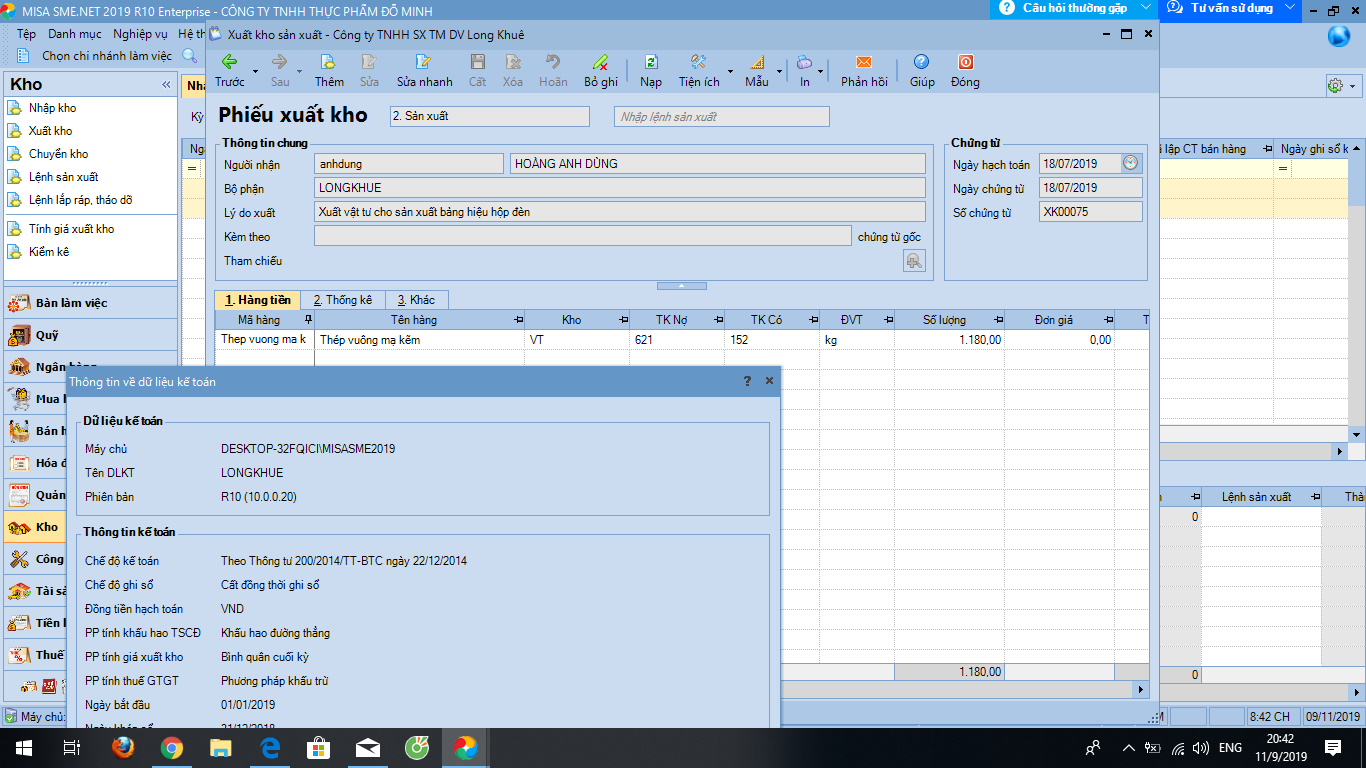Viewport: 1366px width, 768px height.
Task: Open Firefox from the Windows taskbar
Action: [x=123, y=748]
